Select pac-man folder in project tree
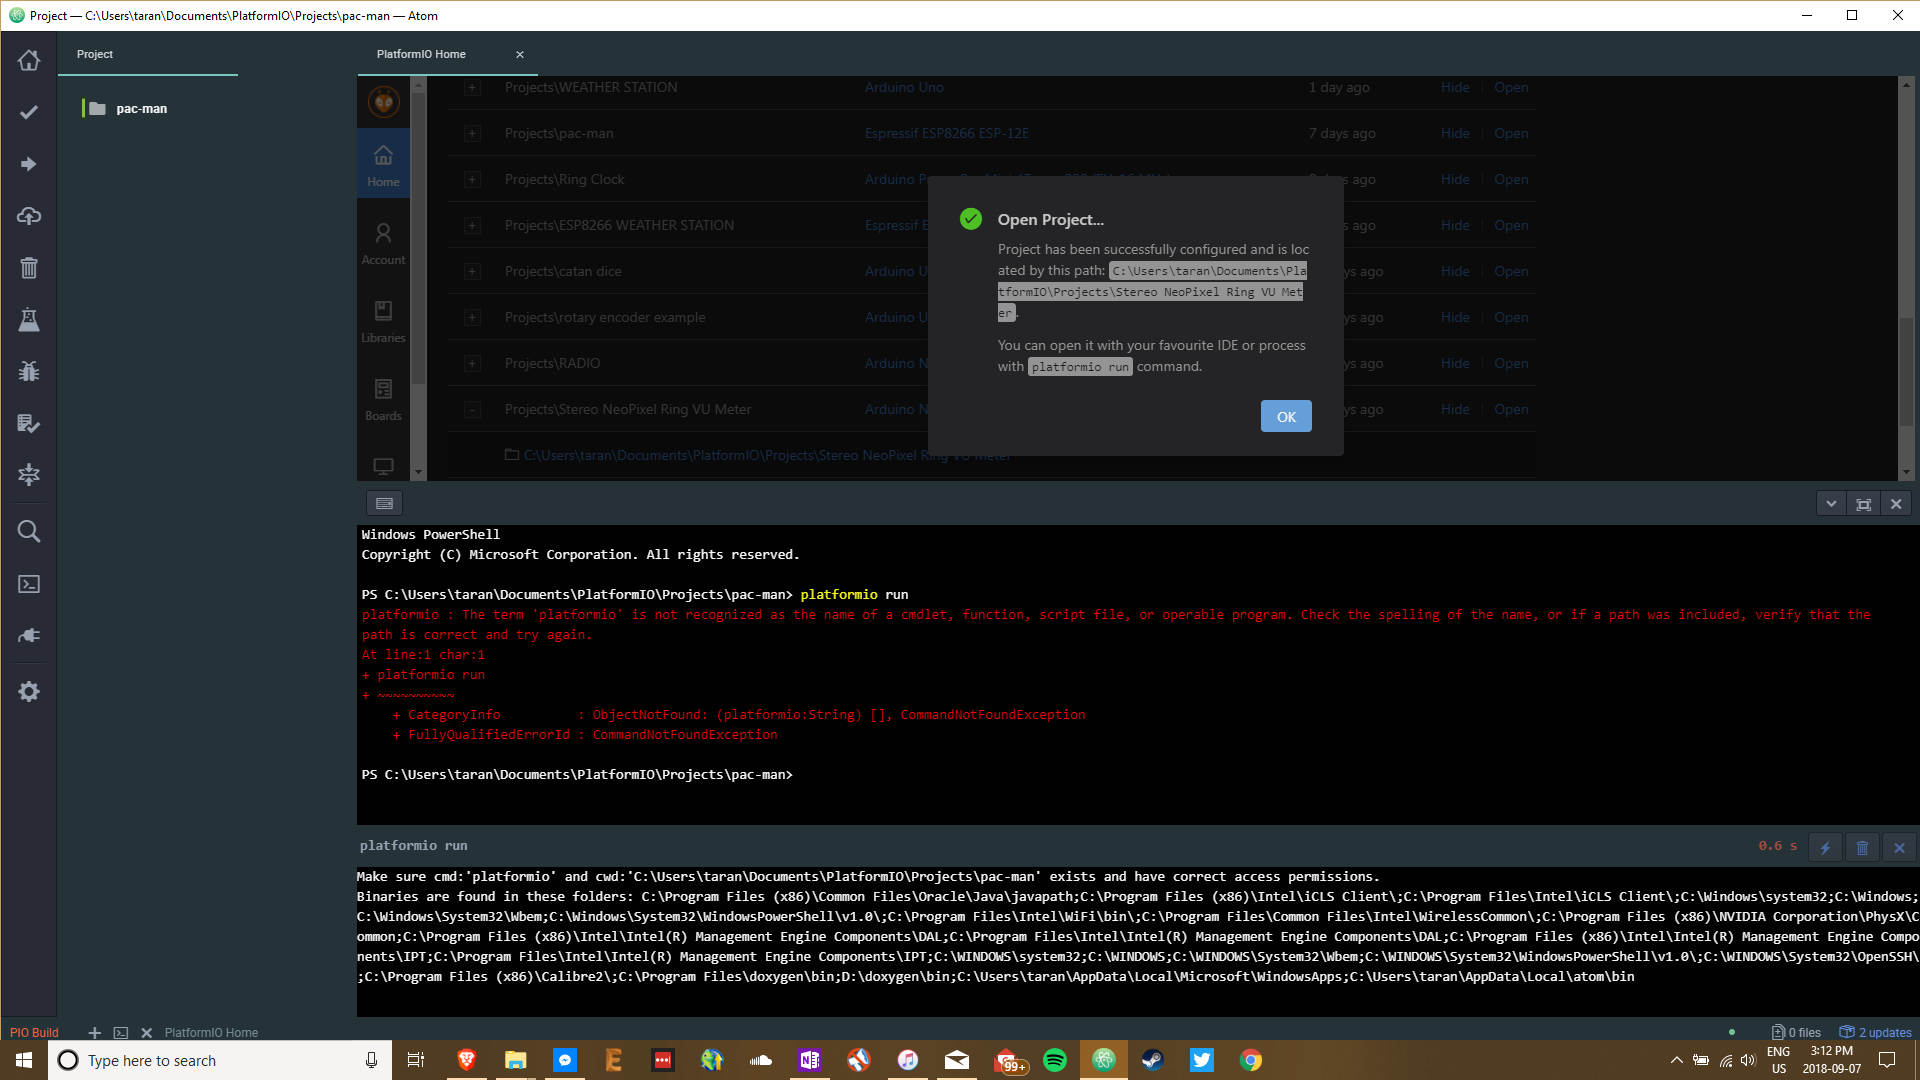This screenshot has width=1920, height=1080. pyautogui.click(x=141, y=109)
